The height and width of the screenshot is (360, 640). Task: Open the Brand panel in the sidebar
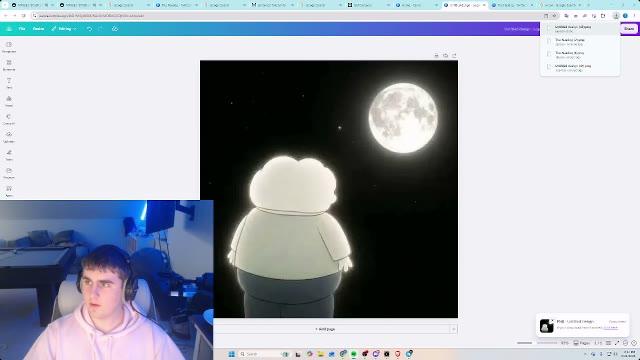[x=9, y=101]
